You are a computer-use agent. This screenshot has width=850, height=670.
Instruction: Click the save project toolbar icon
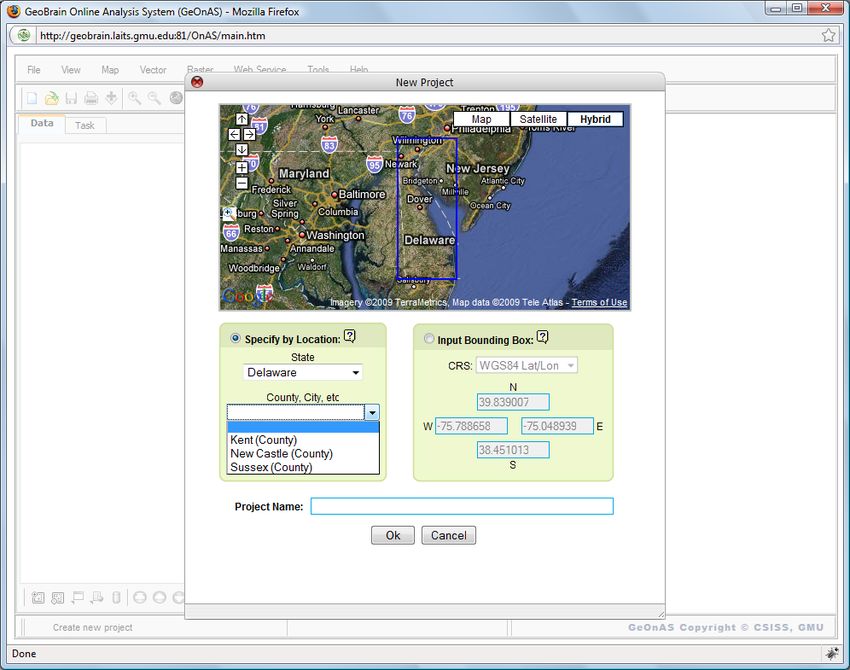pyautogui.click(x=71, y=98)
